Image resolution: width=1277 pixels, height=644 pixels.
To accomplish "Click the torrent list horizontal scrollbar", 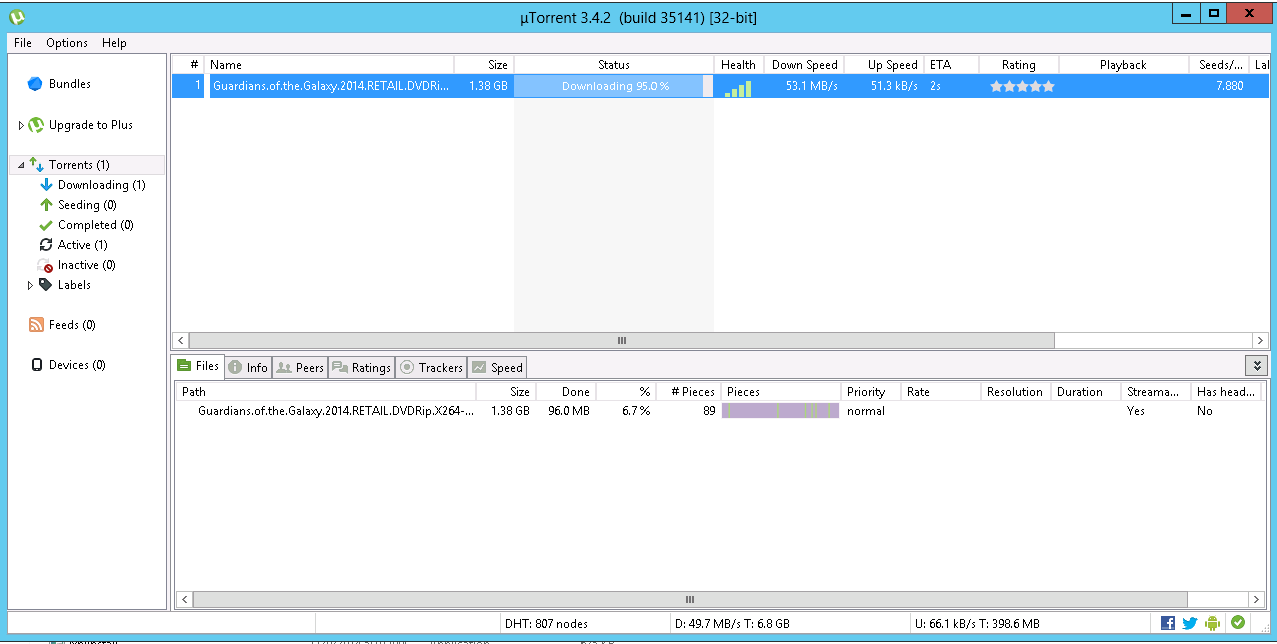I will pyautogui.click(x=620, y=340).
